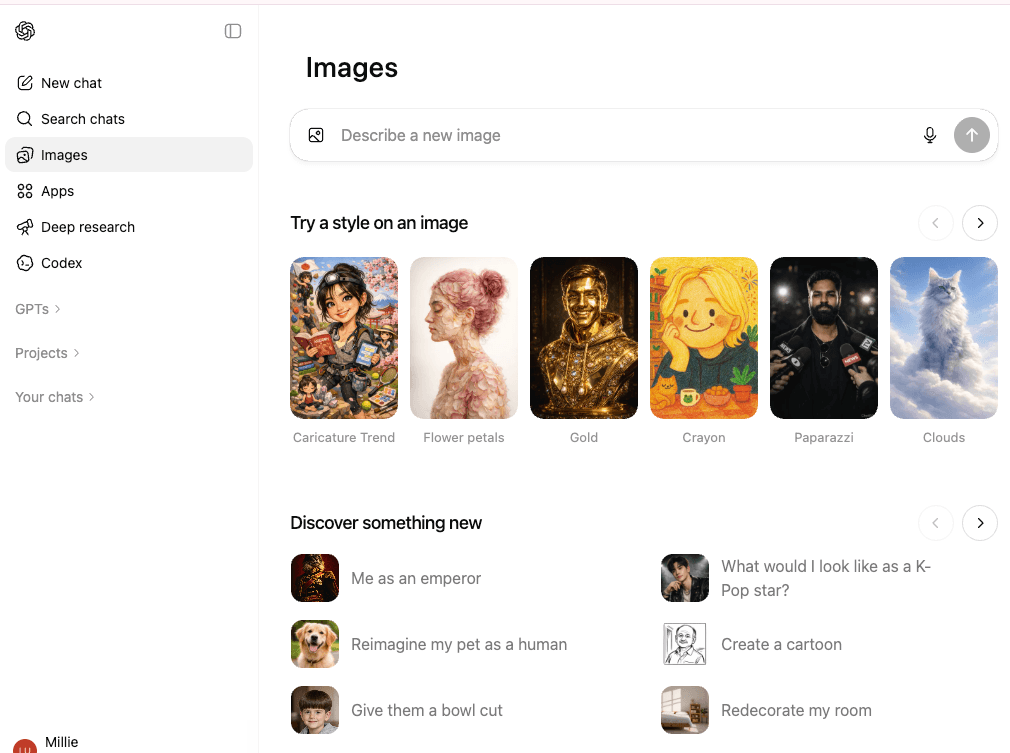Click the ChatGPT logo
Screen dimensions: 1010x753
click(x=24, y=30)
